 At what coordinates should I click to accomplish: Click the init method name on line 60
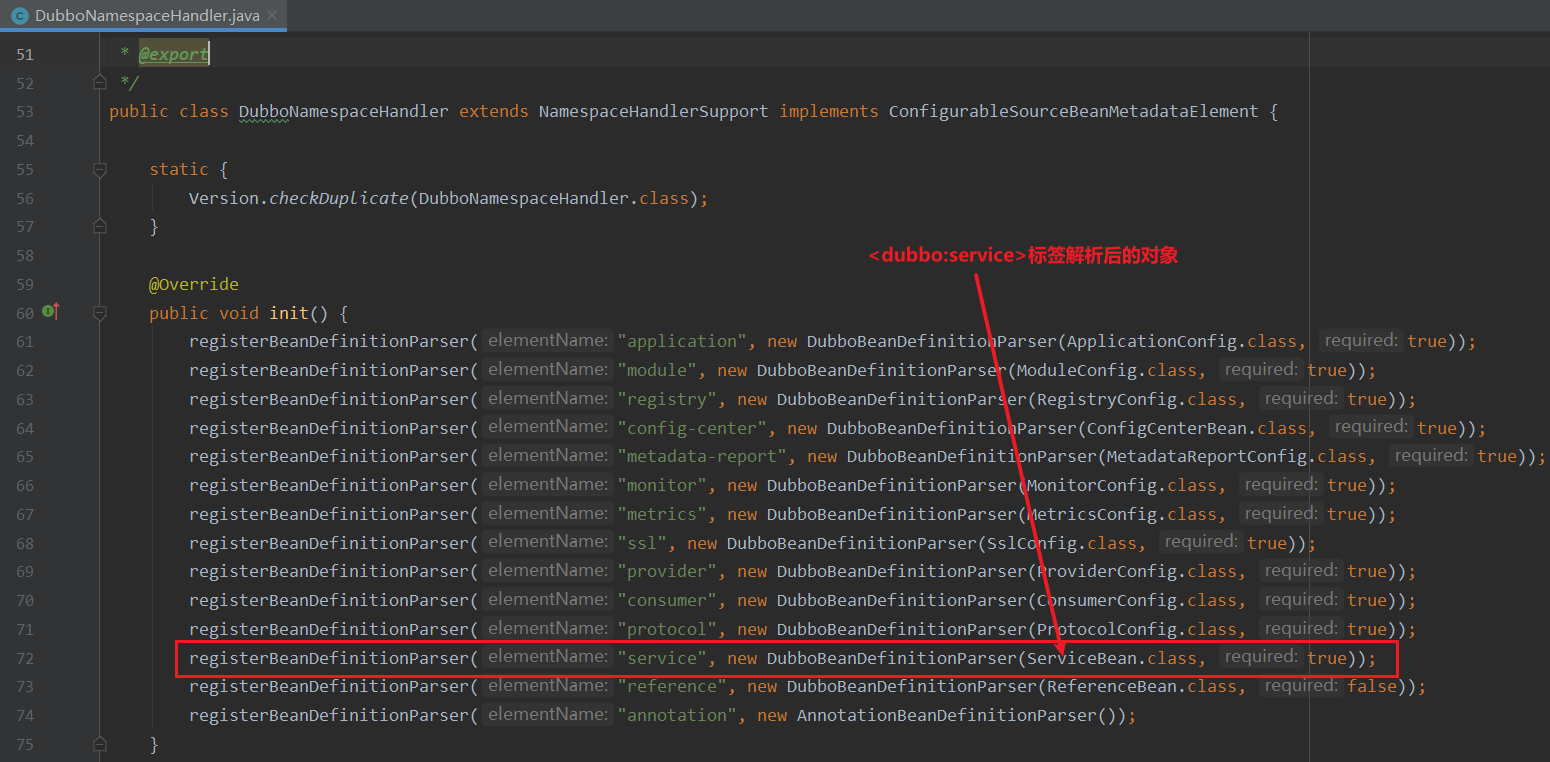click(289, 313)
